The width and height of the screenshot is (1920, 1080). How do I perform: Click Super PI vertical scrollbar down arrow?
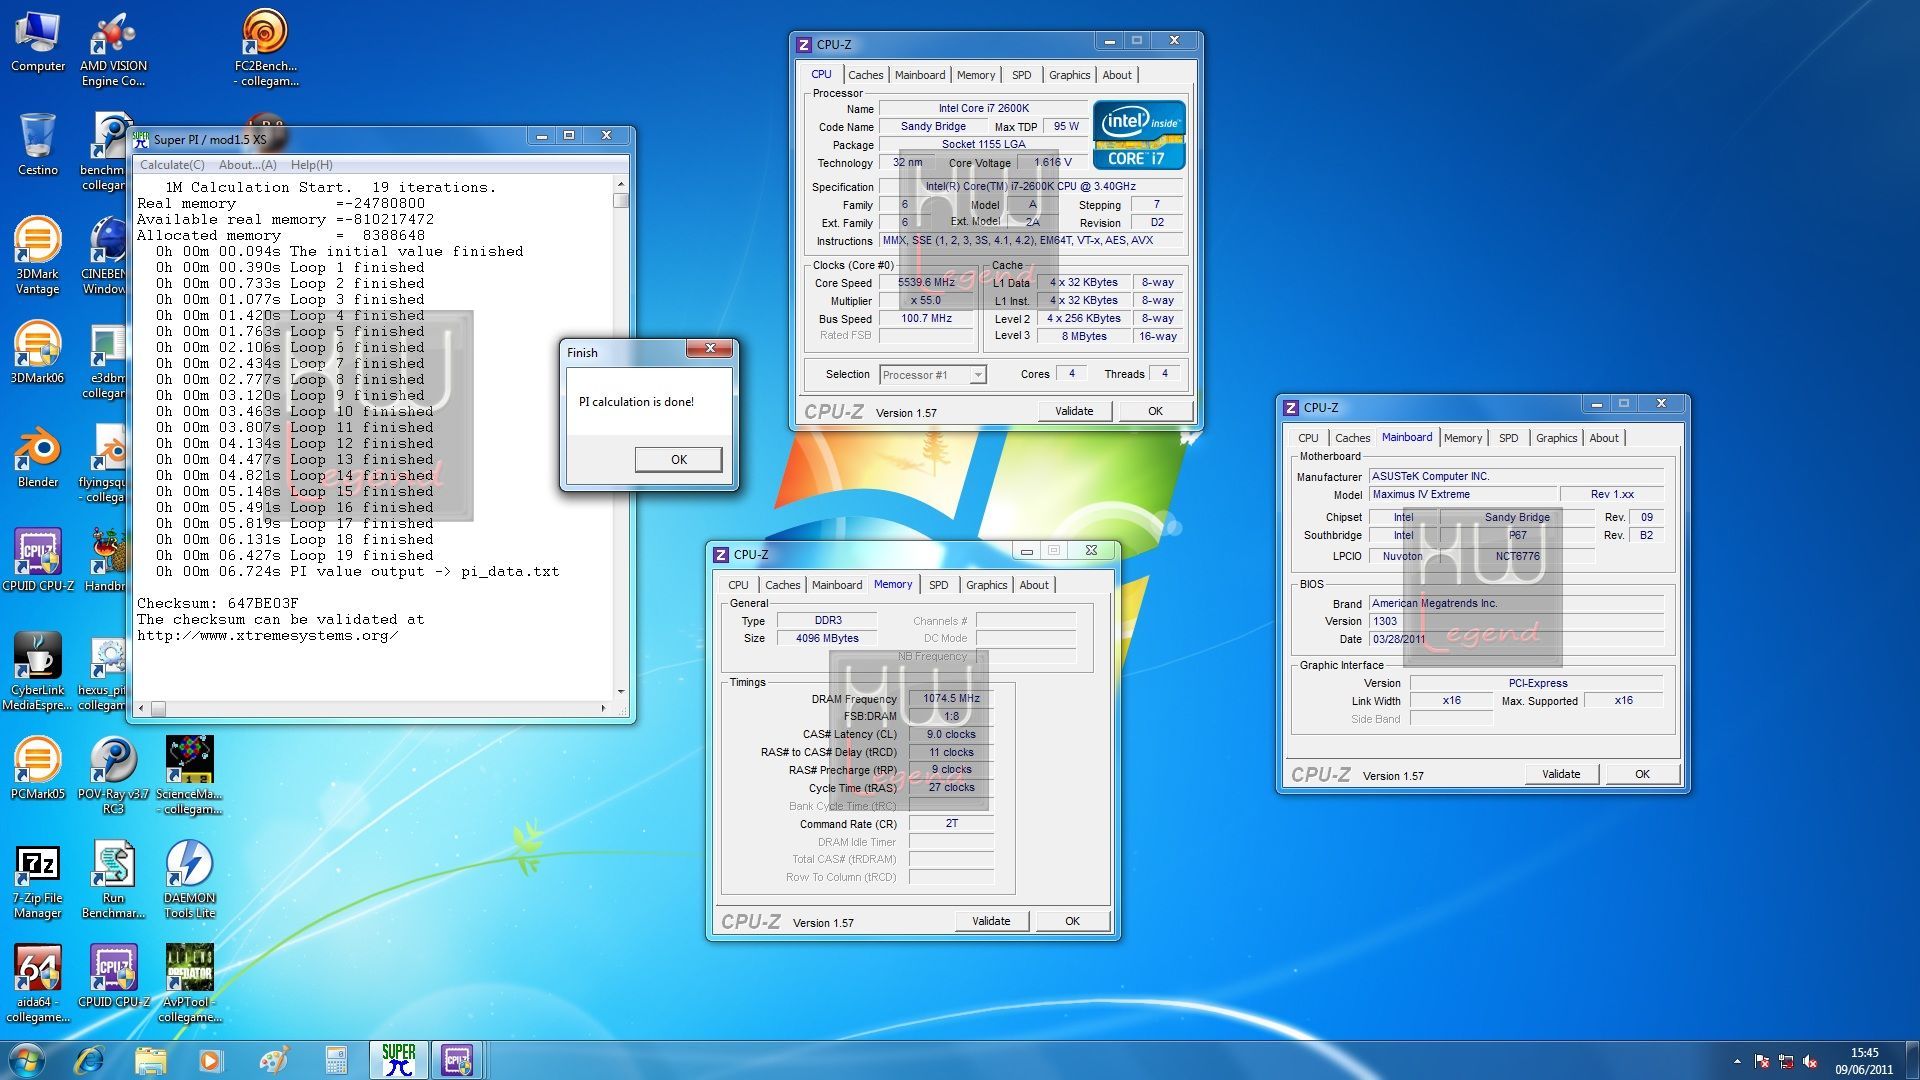click(620, 691)
